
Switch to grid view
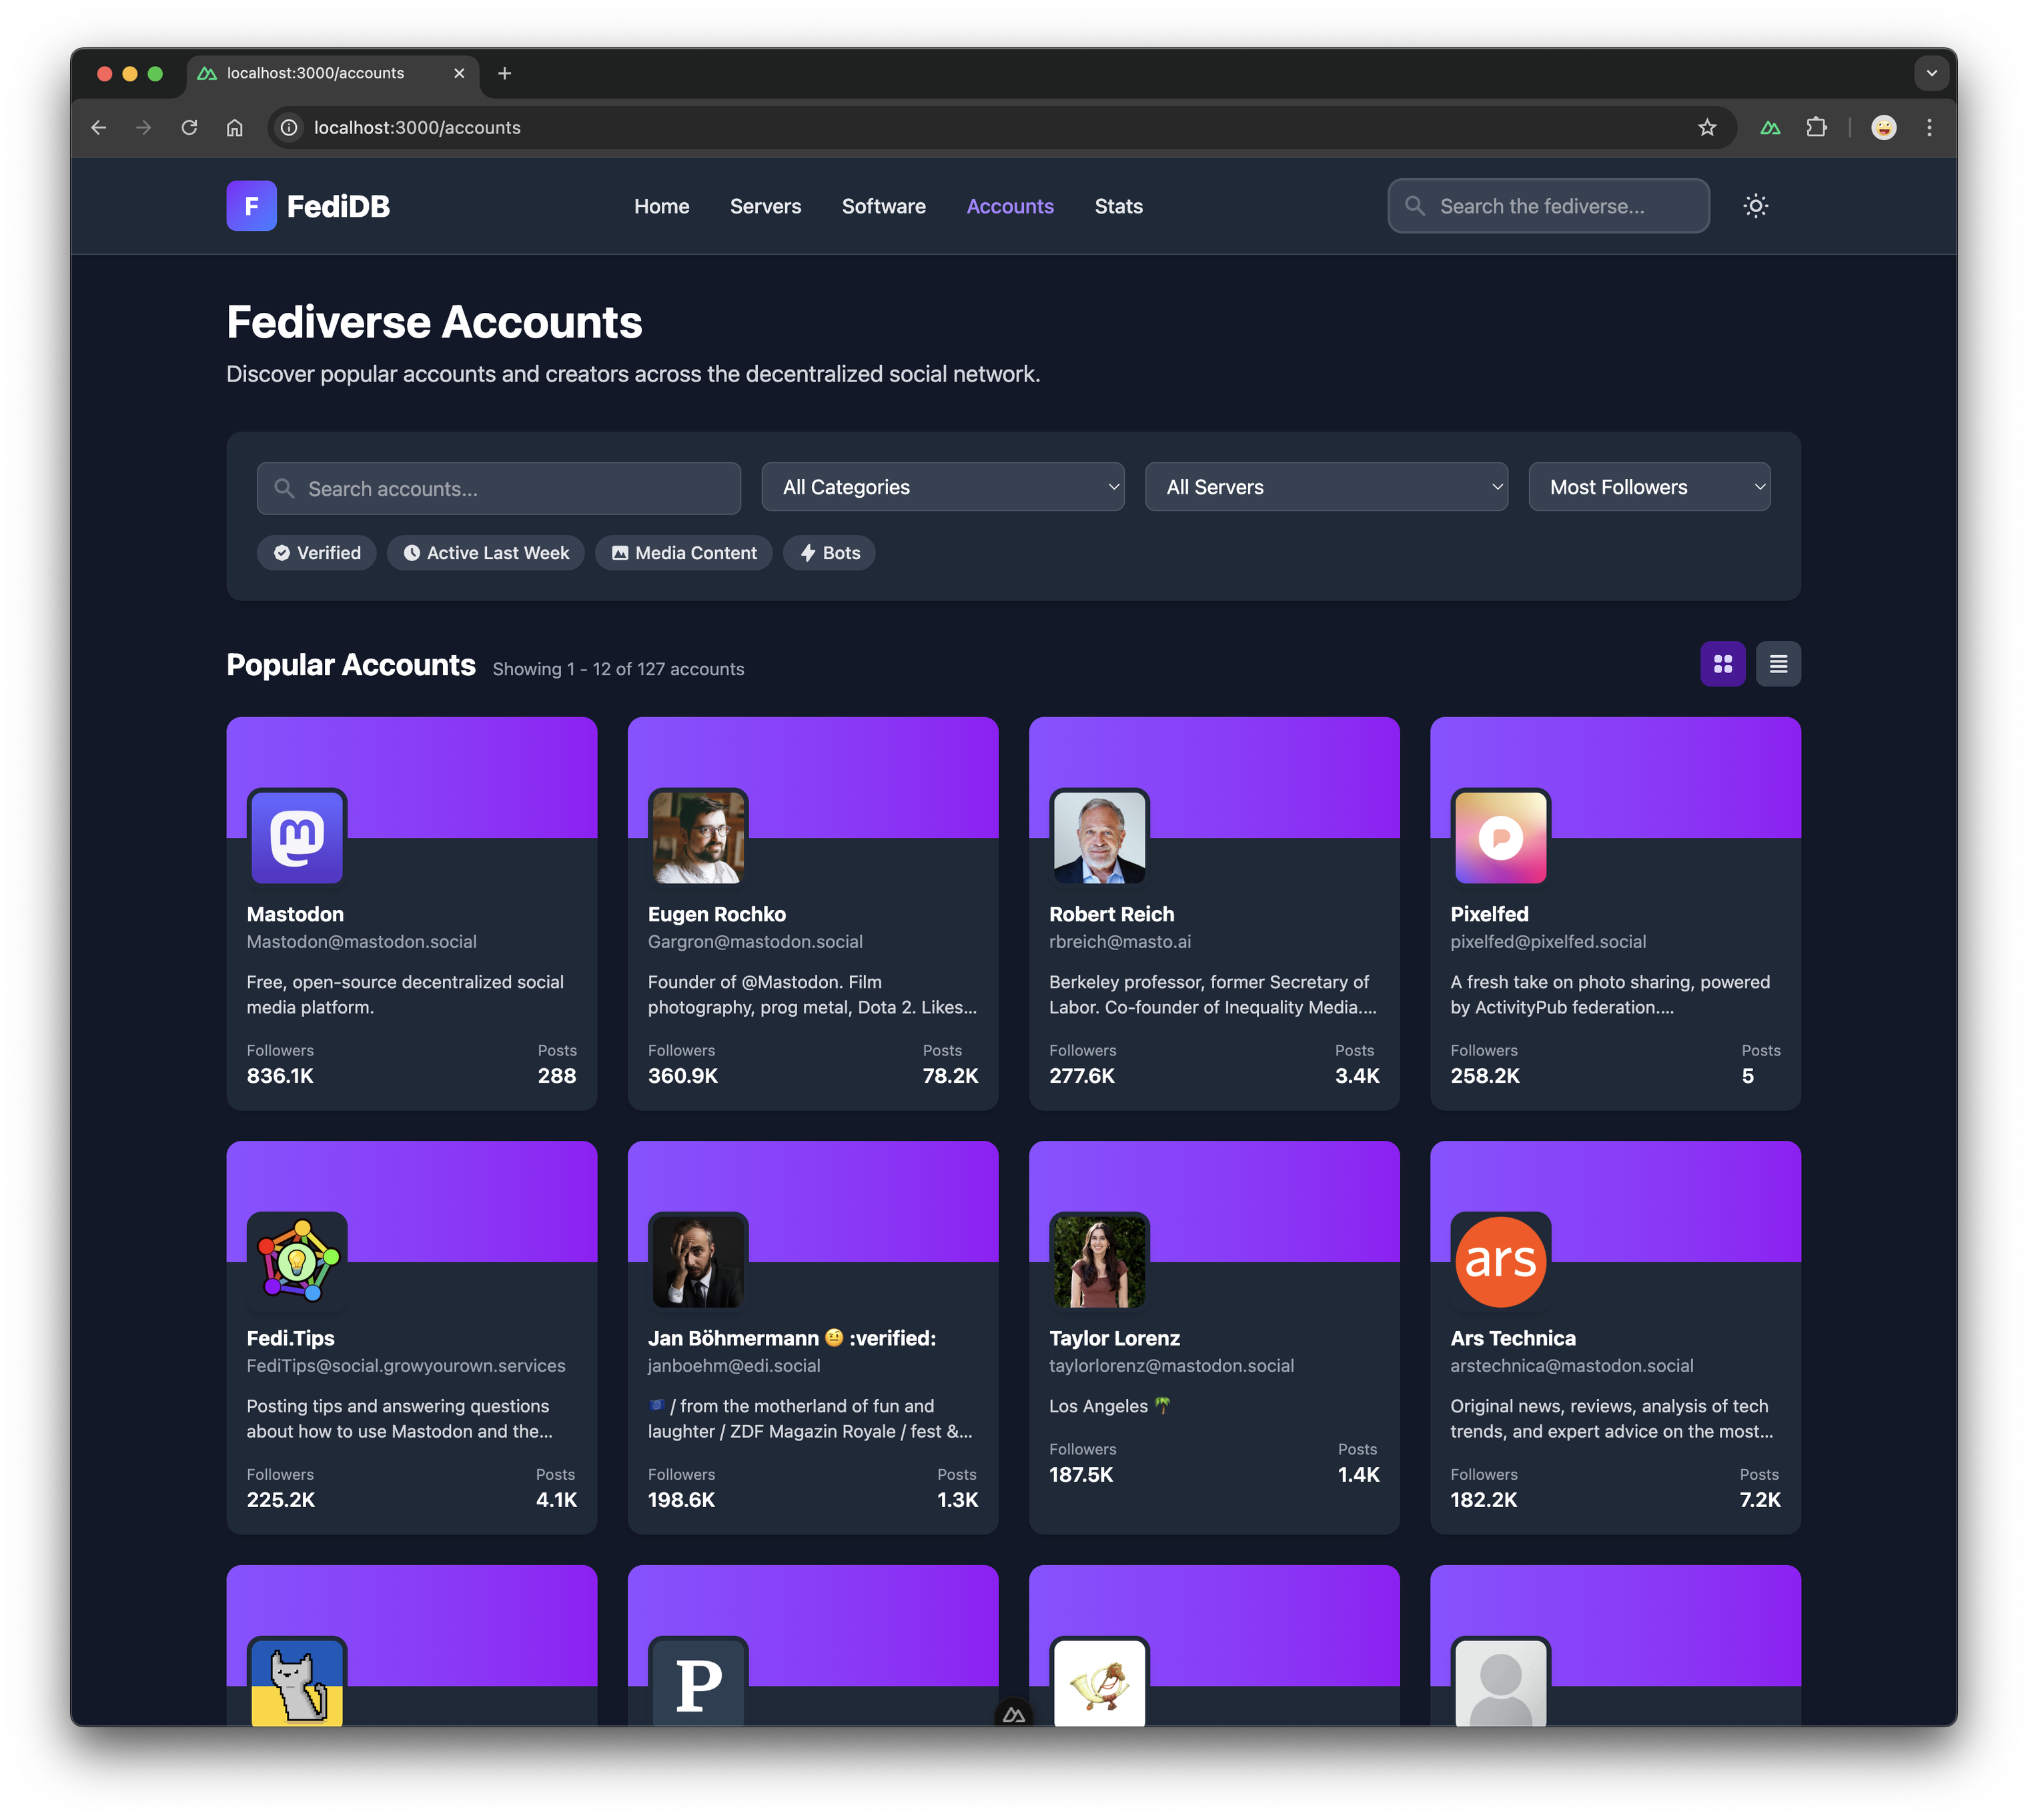pyautogui.click(x=1722, y=664)
